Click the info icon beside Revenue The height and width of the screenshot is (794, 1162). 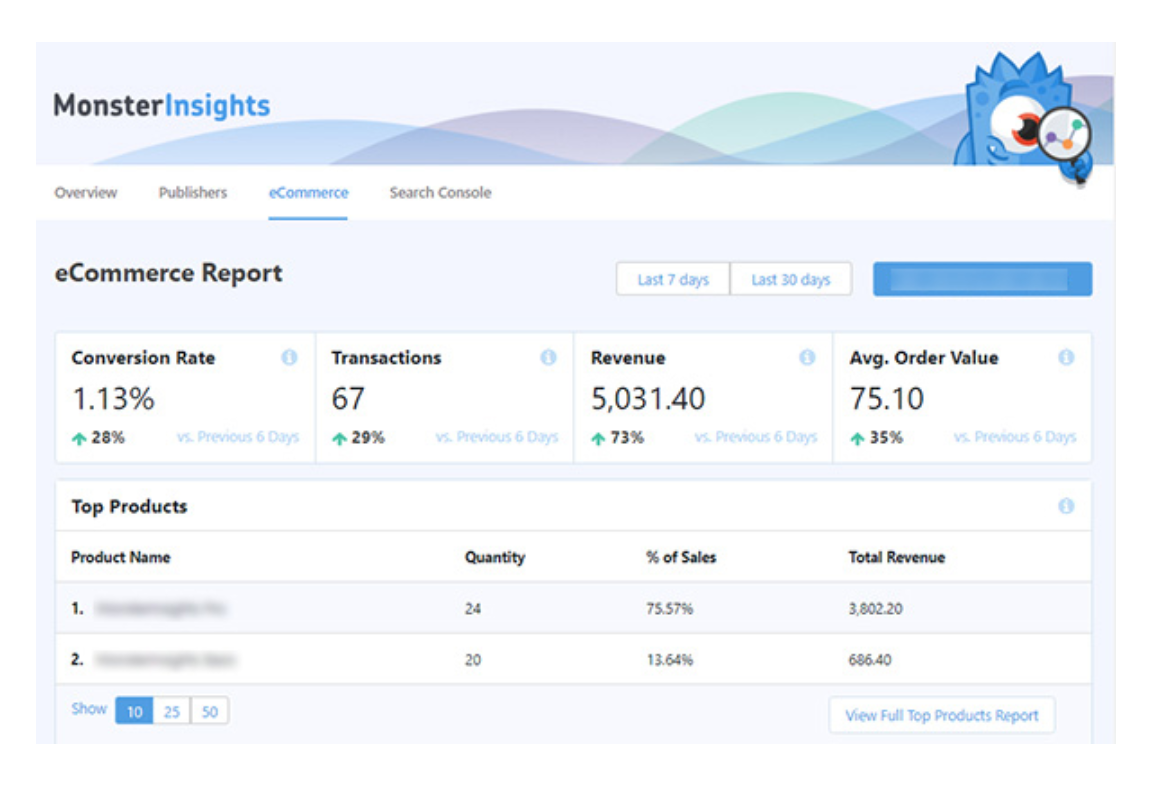807,358
